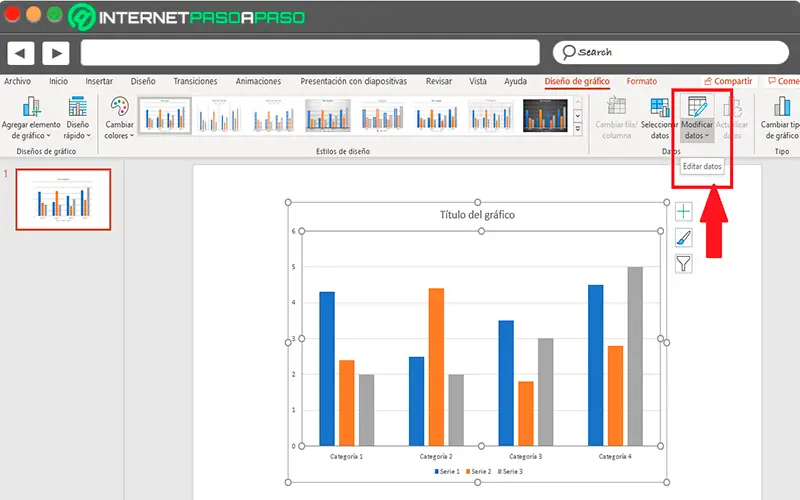Open the chart filters funnel button
800x500 pixels.
684,264
